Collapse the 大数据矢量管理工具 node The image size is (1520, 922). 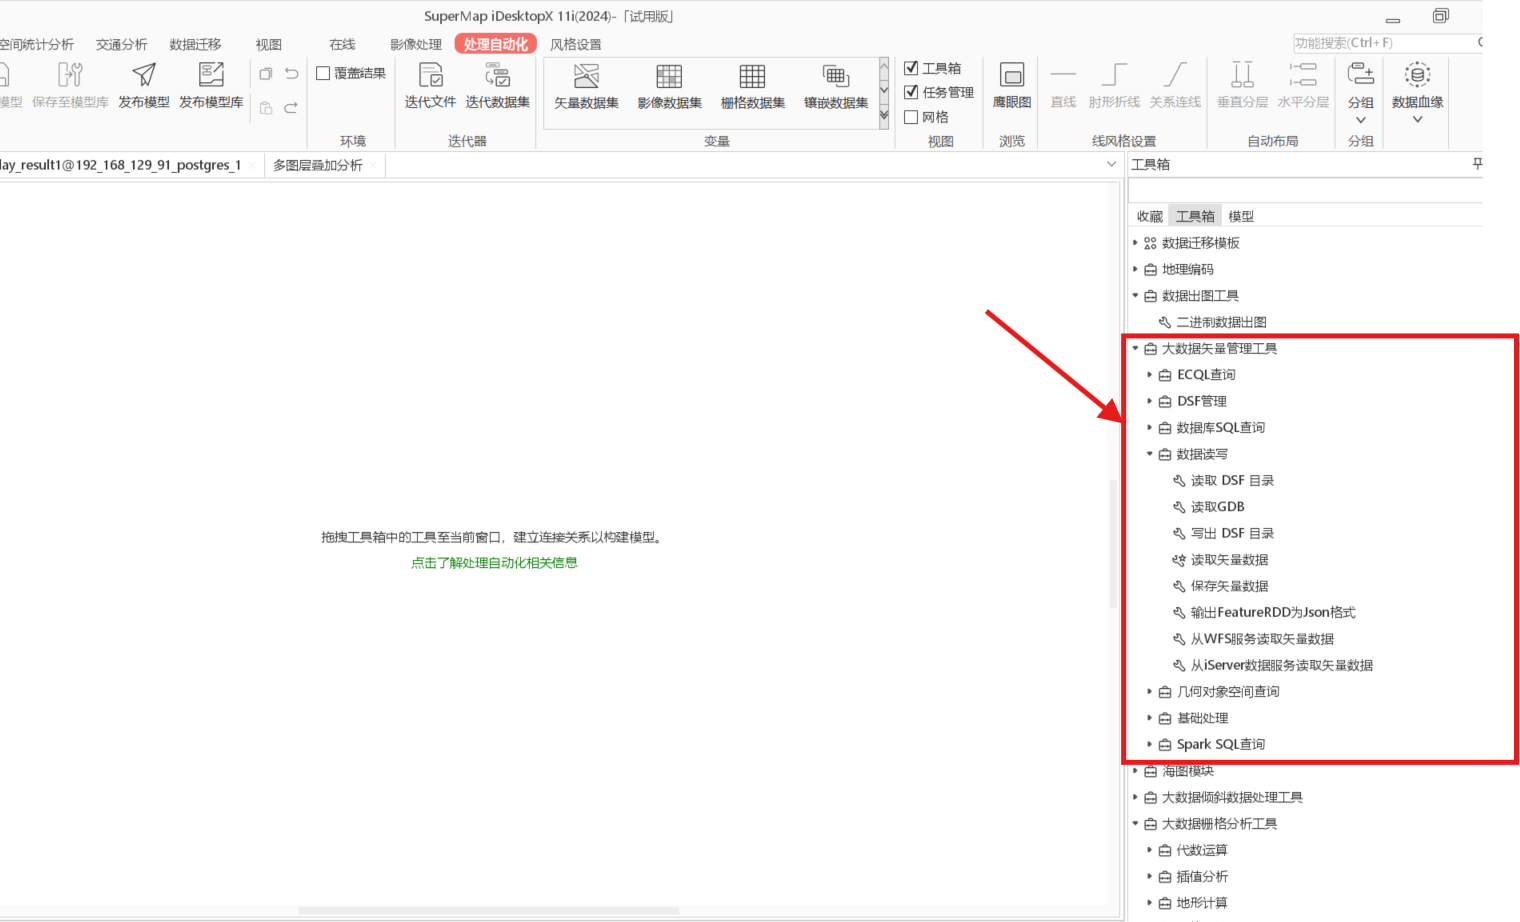coord(1135,348)
